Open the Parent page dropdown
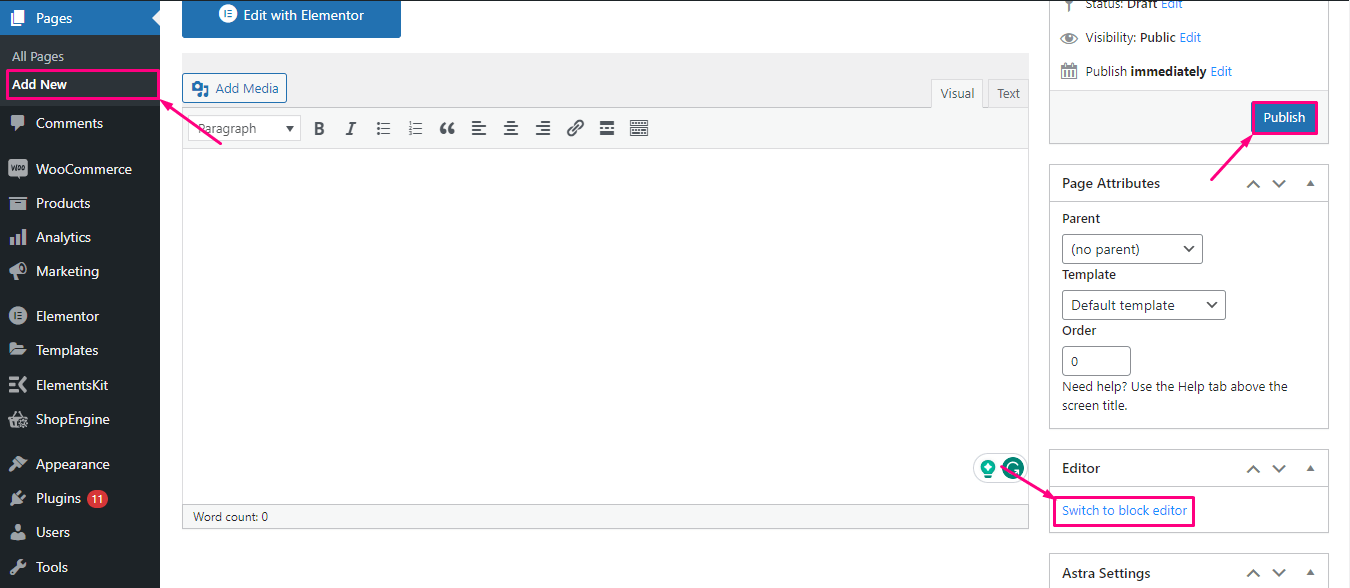 point(1131,248)
